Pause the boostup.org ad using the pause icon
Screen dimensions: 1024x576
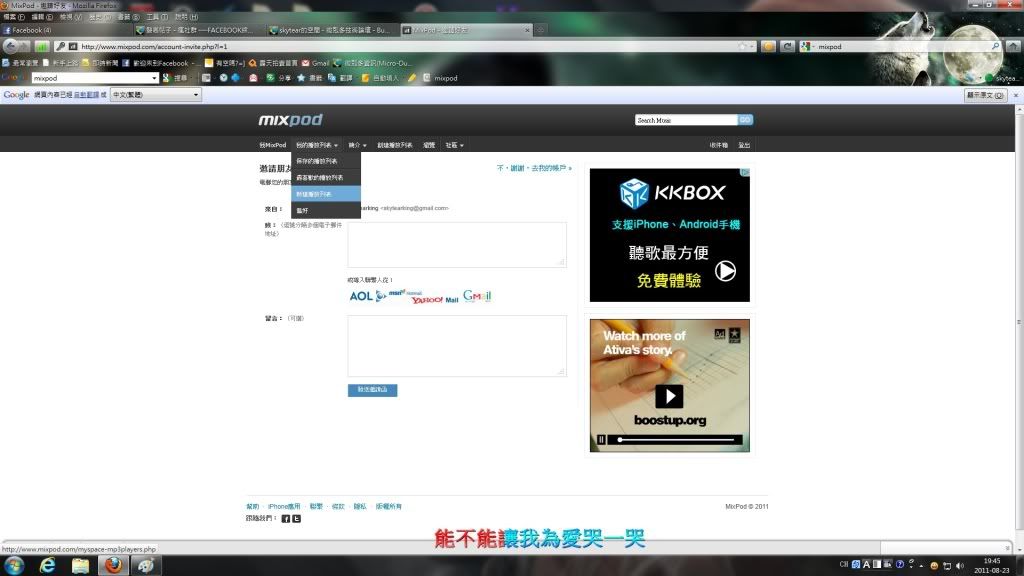(601, 440)
